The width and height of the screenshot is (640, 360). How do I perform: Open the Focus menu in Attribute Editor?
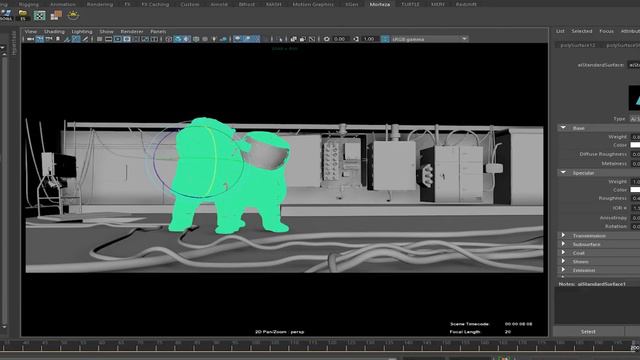click(606, 31)
